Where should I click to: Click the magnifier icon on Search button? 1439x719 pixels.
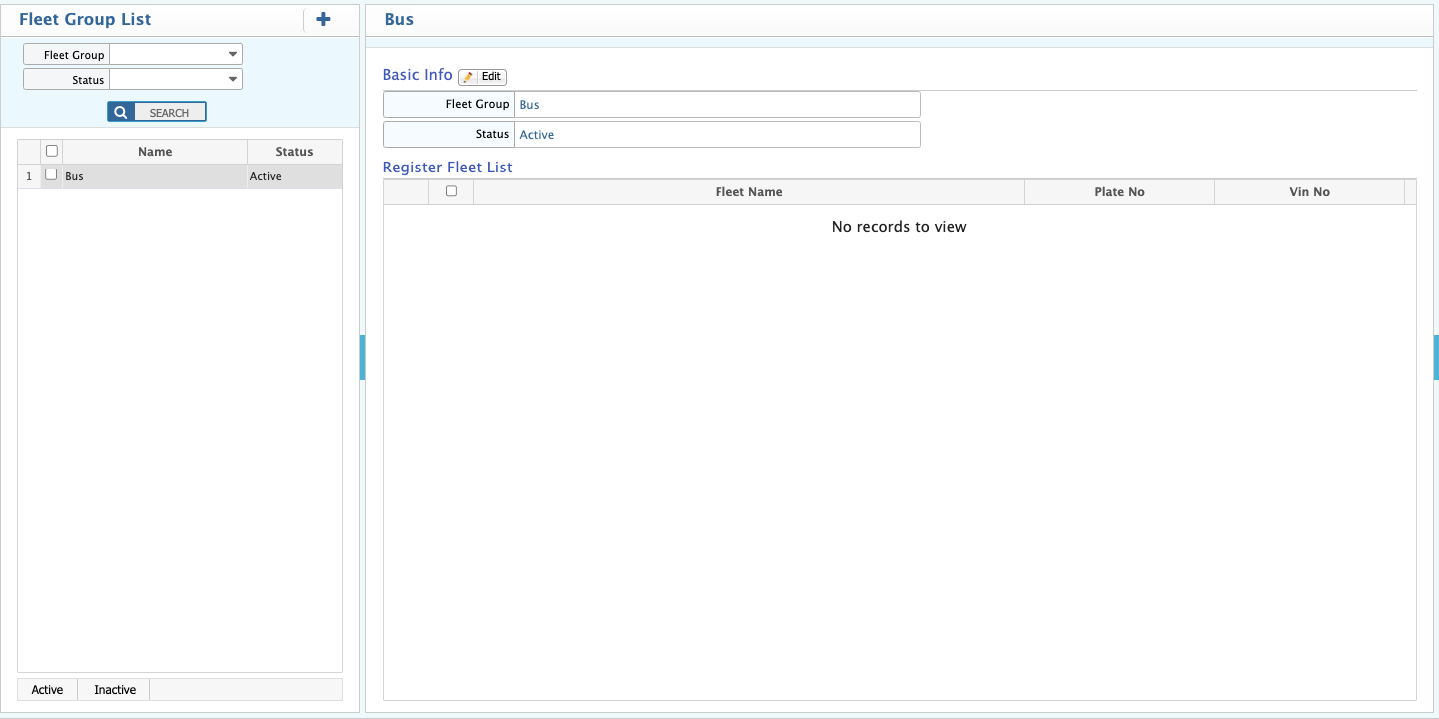click(x=120, y=112)
